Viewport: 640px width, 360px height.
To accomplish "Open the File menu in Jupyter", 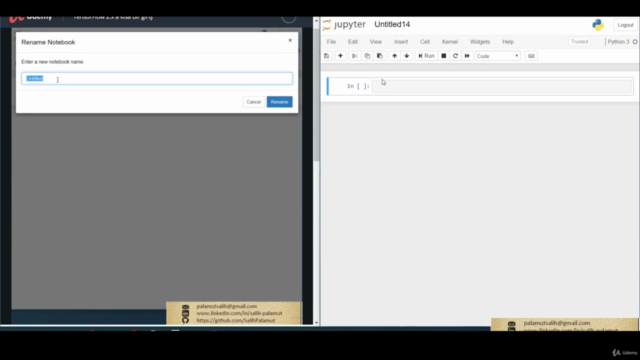I will point(331,42).
